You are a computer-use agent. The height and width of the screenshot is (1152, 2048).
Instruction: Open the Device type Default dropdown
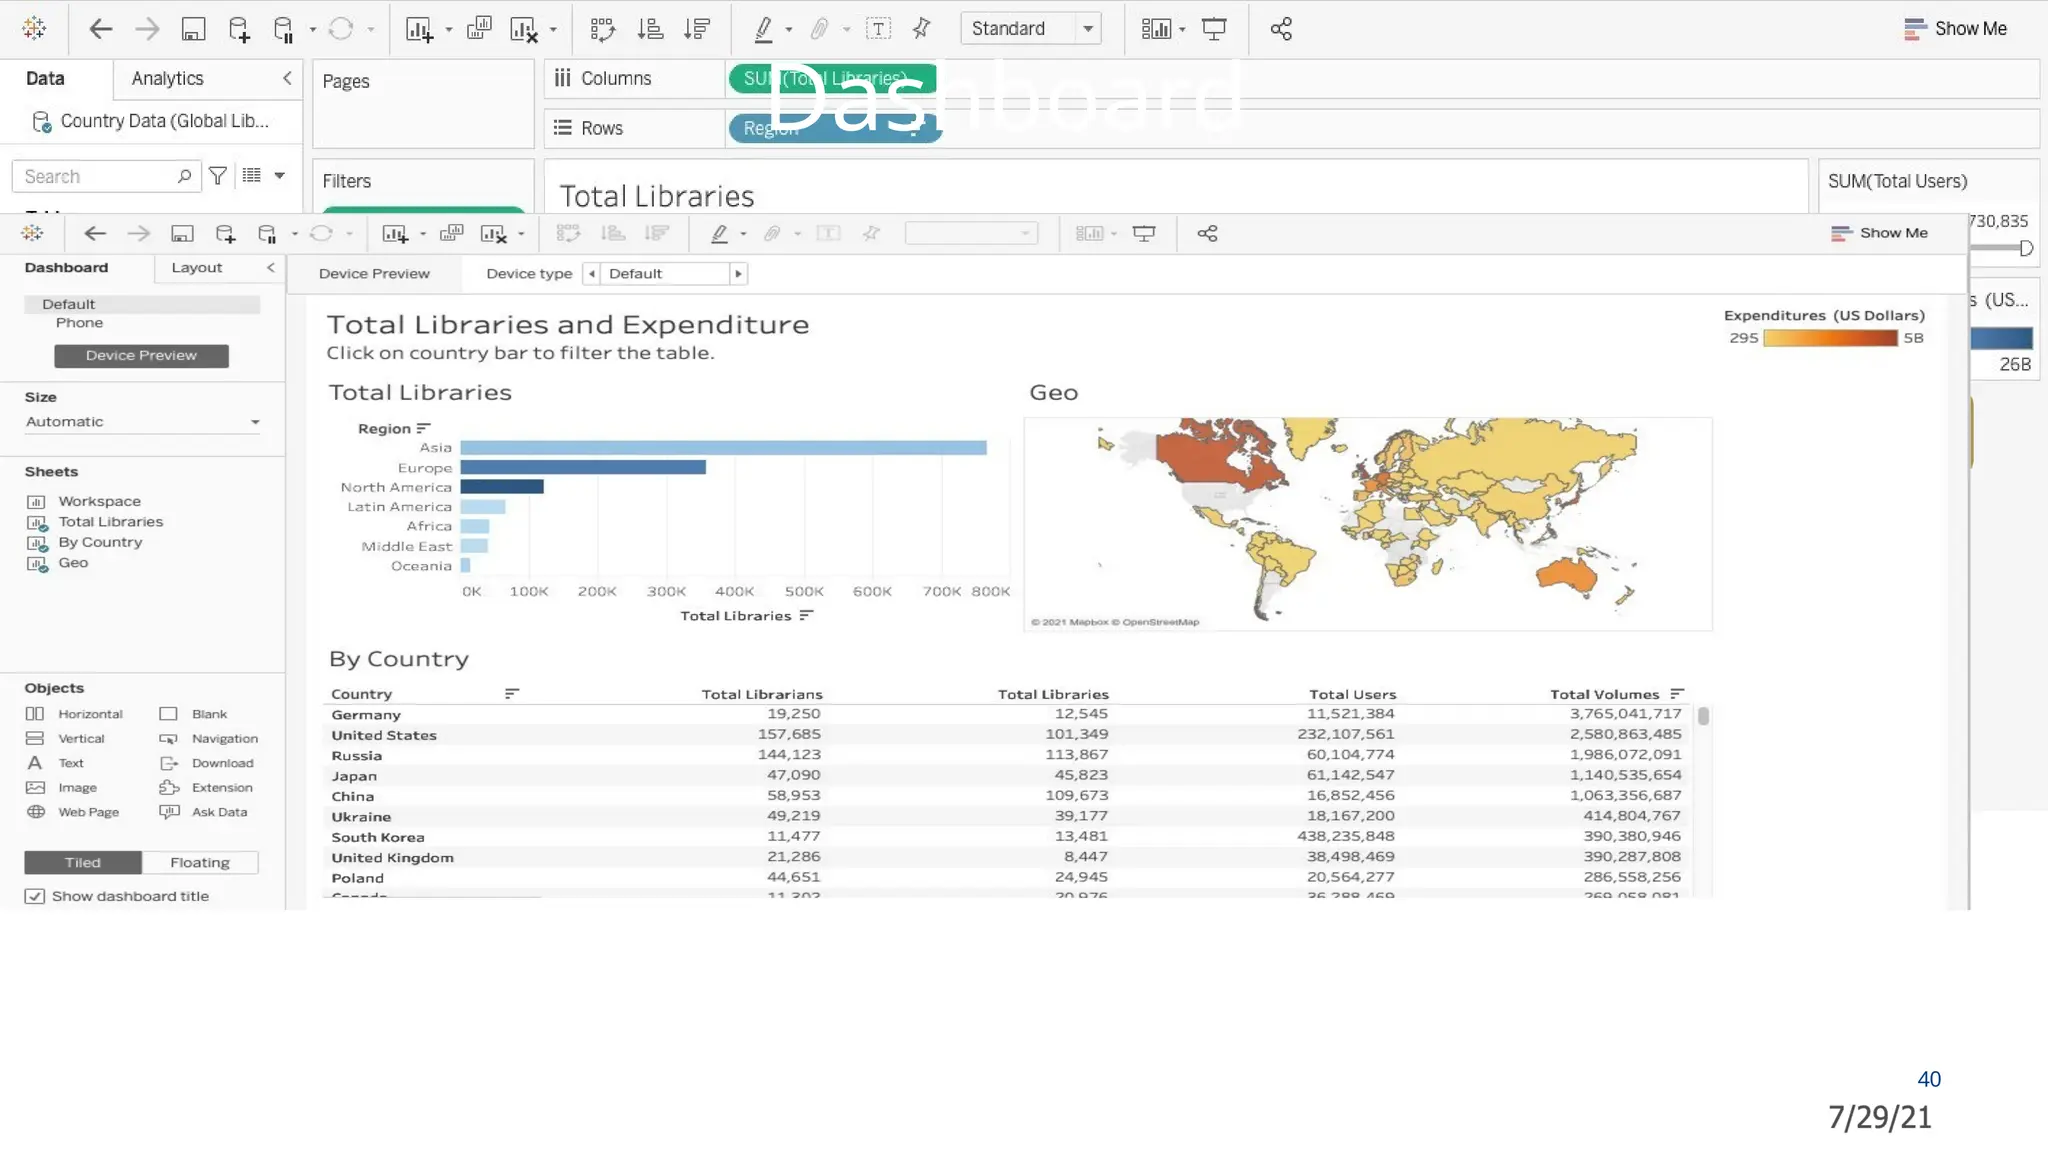(665, 274)
